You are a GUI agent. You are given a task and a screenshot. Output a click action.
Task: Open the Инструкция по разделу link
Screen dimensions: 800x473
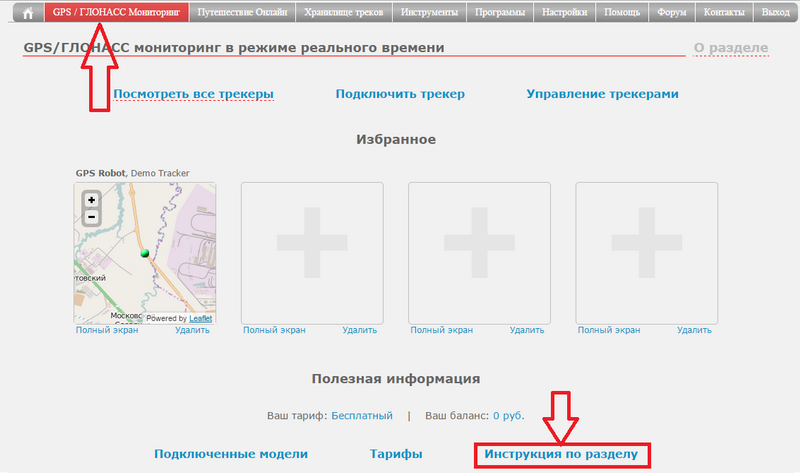560,454
